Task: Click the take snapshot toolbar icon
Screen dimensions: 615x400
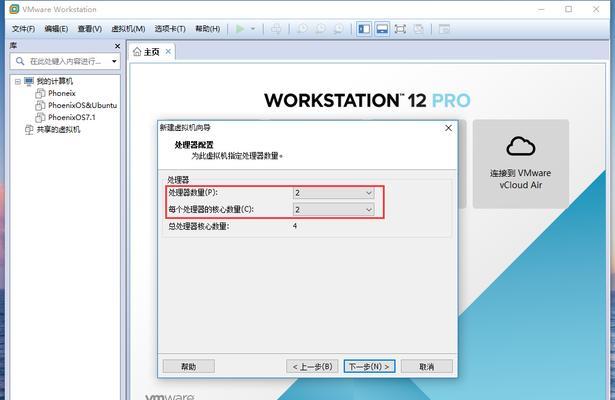Action: [x=302, y=29]
